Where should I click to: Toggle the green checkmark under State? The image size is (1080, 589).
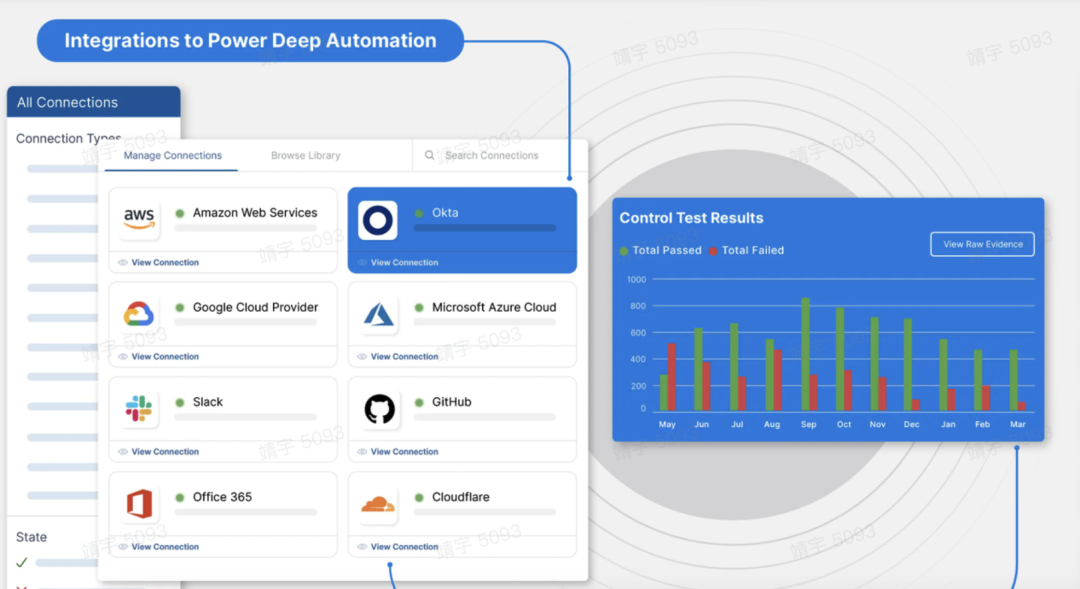coord(22,563)
